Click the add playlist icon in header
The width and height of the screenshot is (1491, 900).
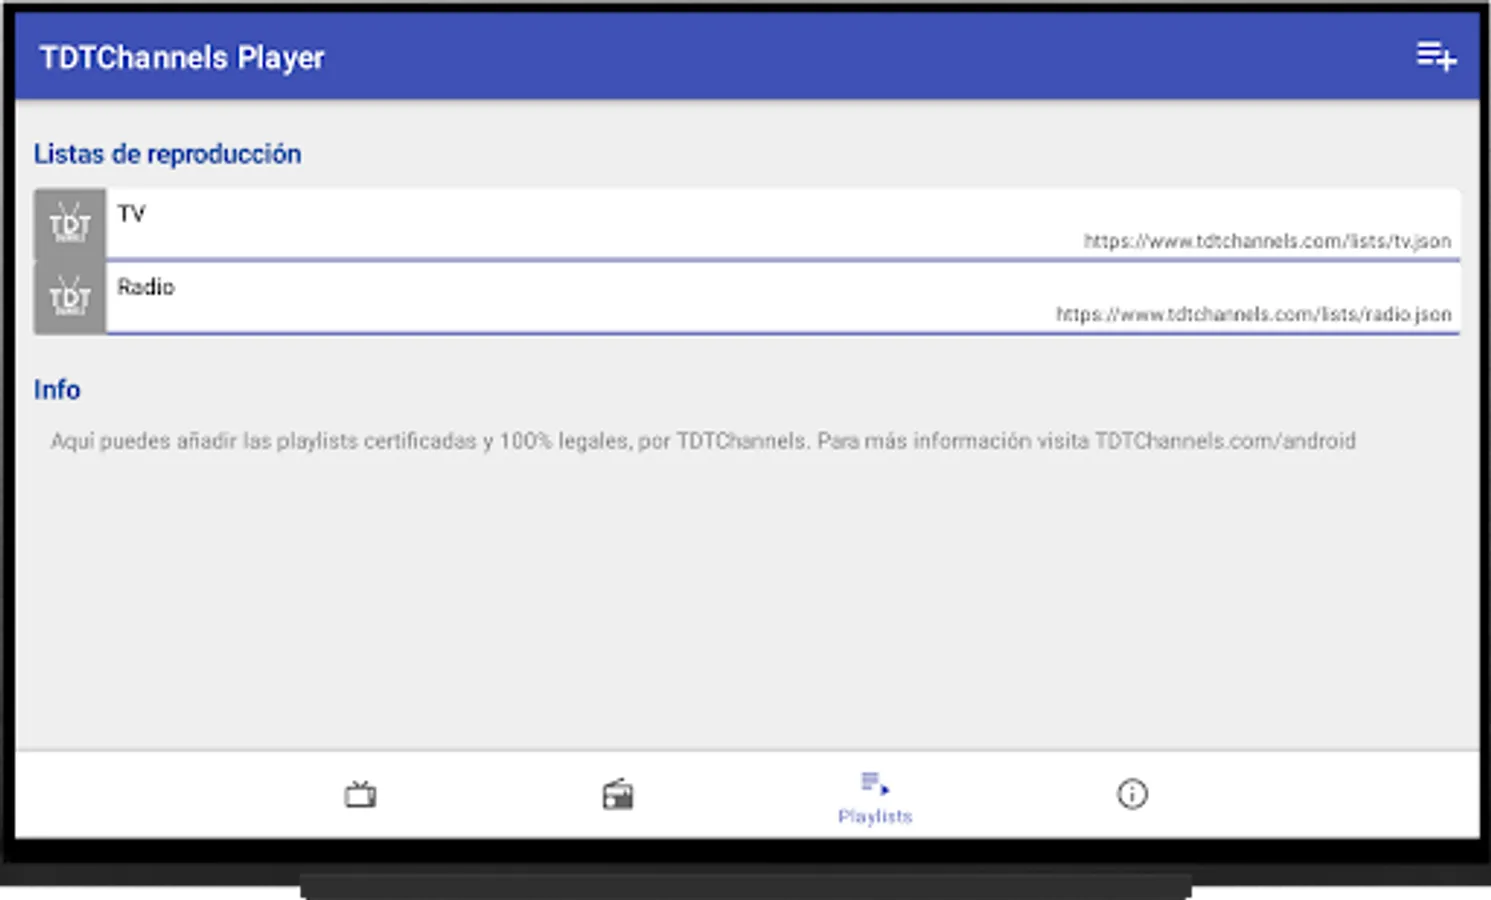(x=1436, y=56)
